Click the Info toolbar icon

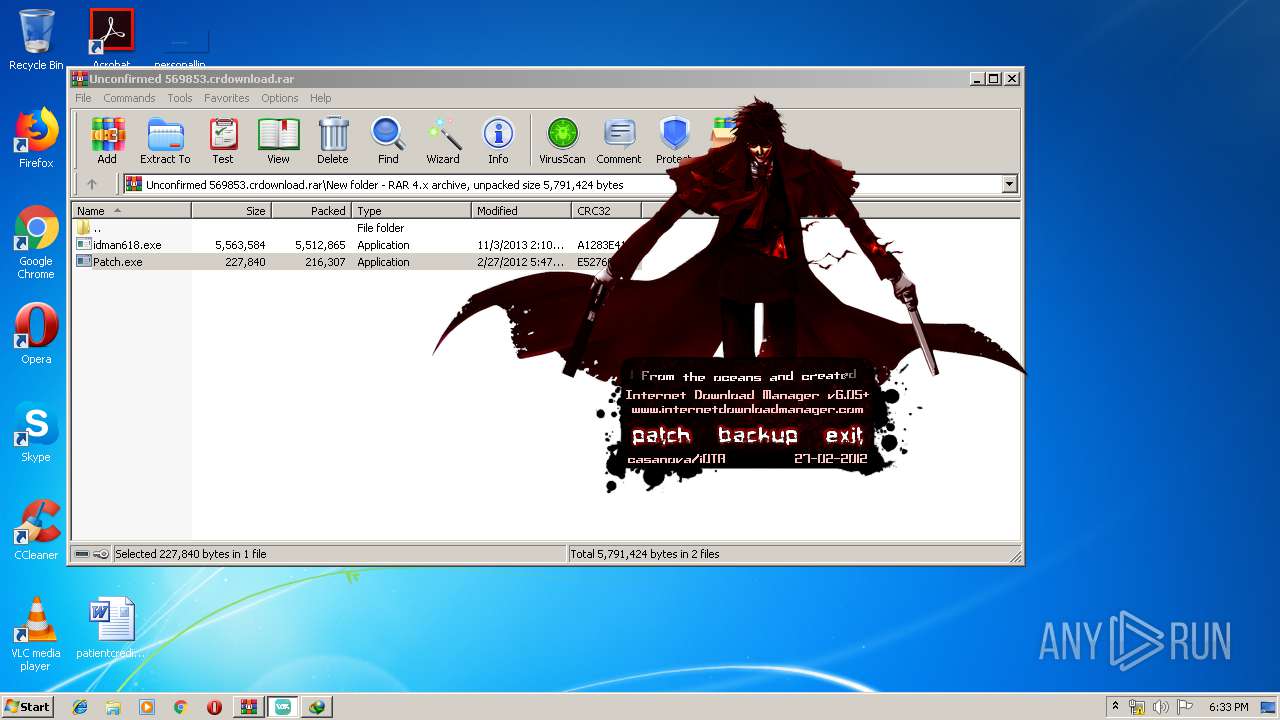tap(498, 141)
